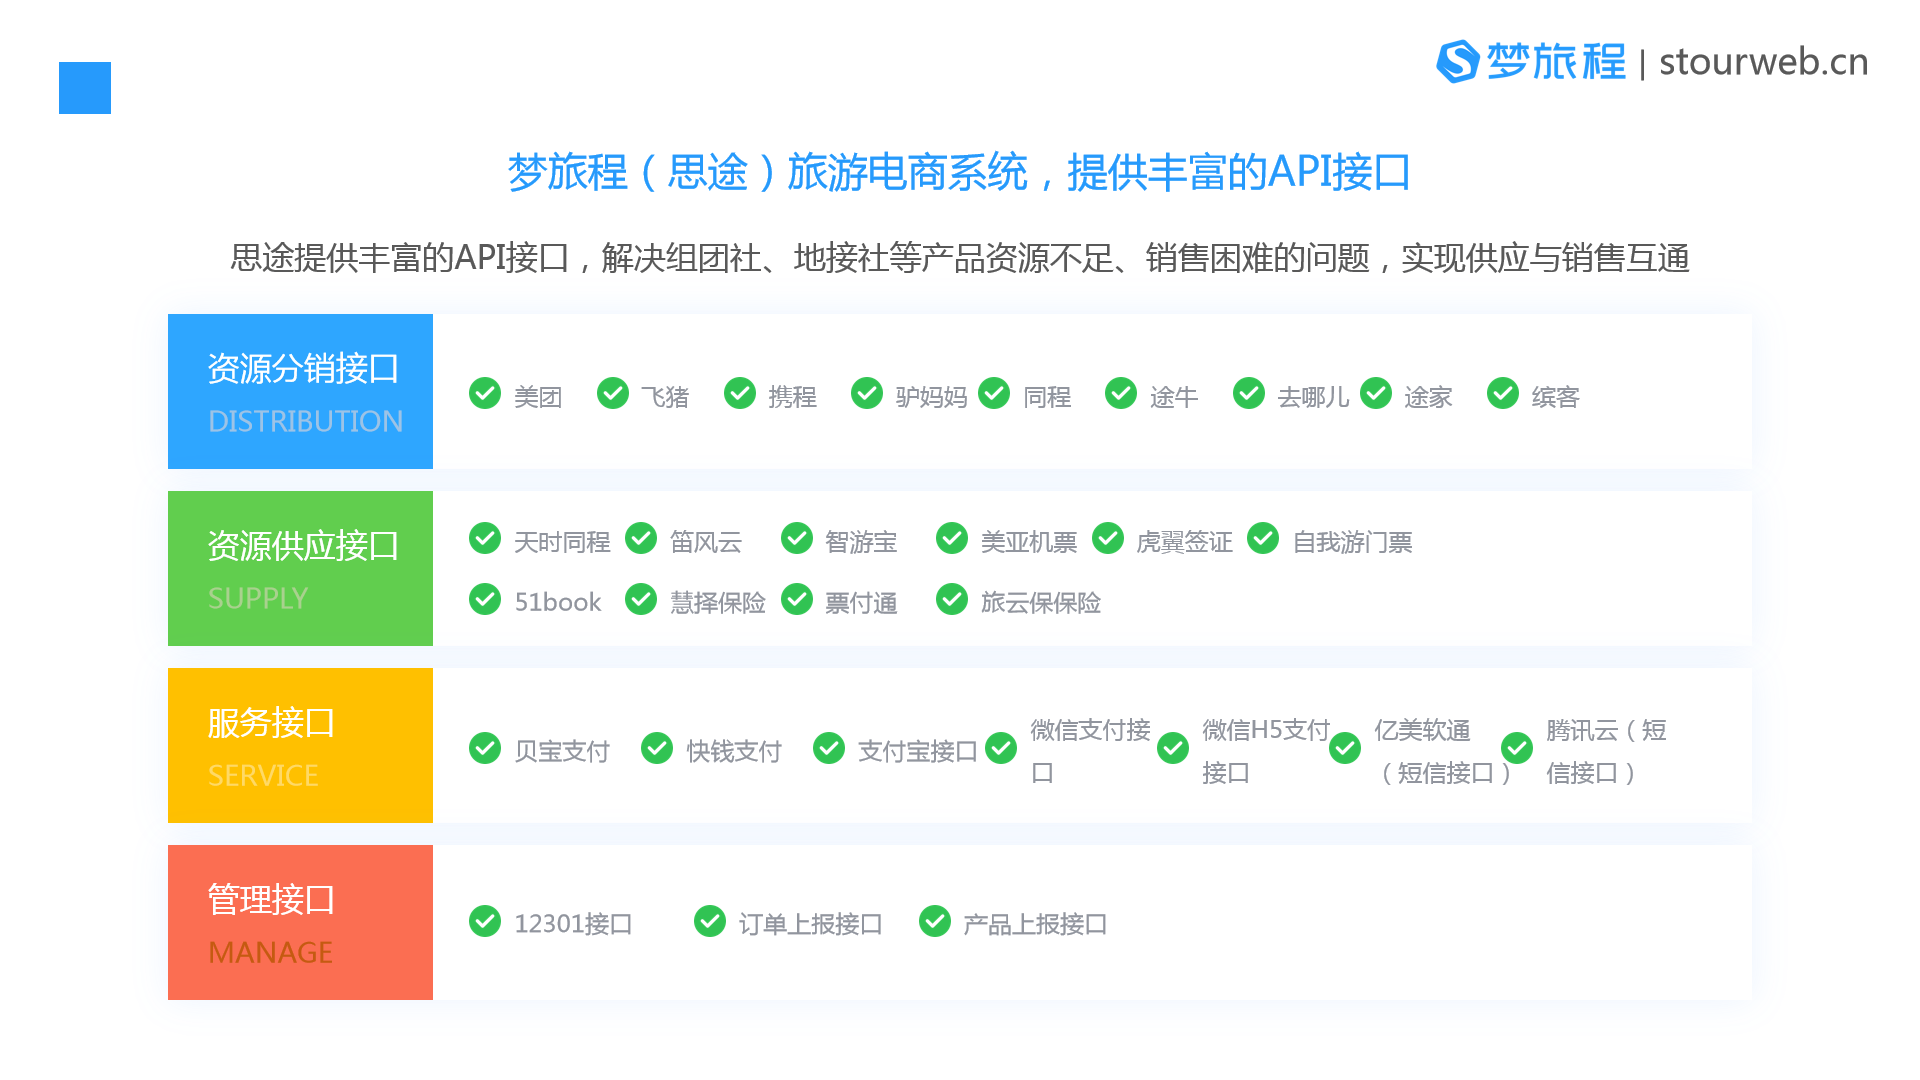Click the check icon beside 腾讯云（短信接口）
The width and height of the screenshot is (1920, 1080).
coord(1517,748)
